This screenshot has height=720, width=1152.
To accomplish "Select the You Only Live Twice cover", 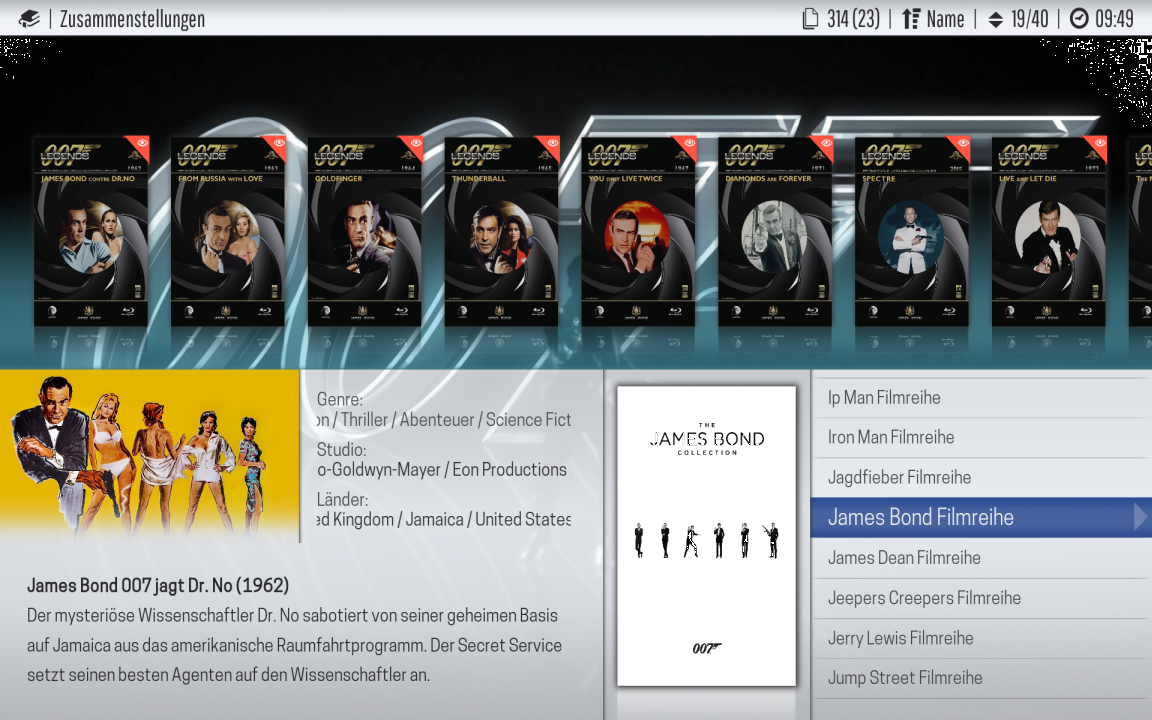I will click(638, 231).
